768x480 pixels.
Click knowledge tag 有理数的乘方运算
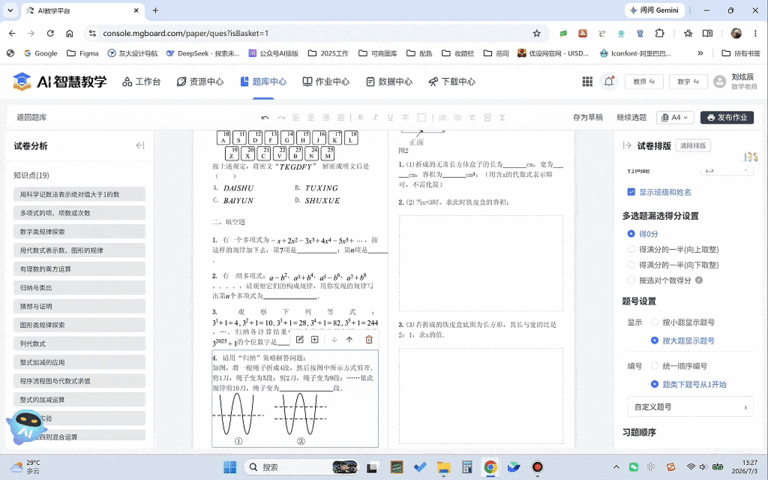coord(79,269)
